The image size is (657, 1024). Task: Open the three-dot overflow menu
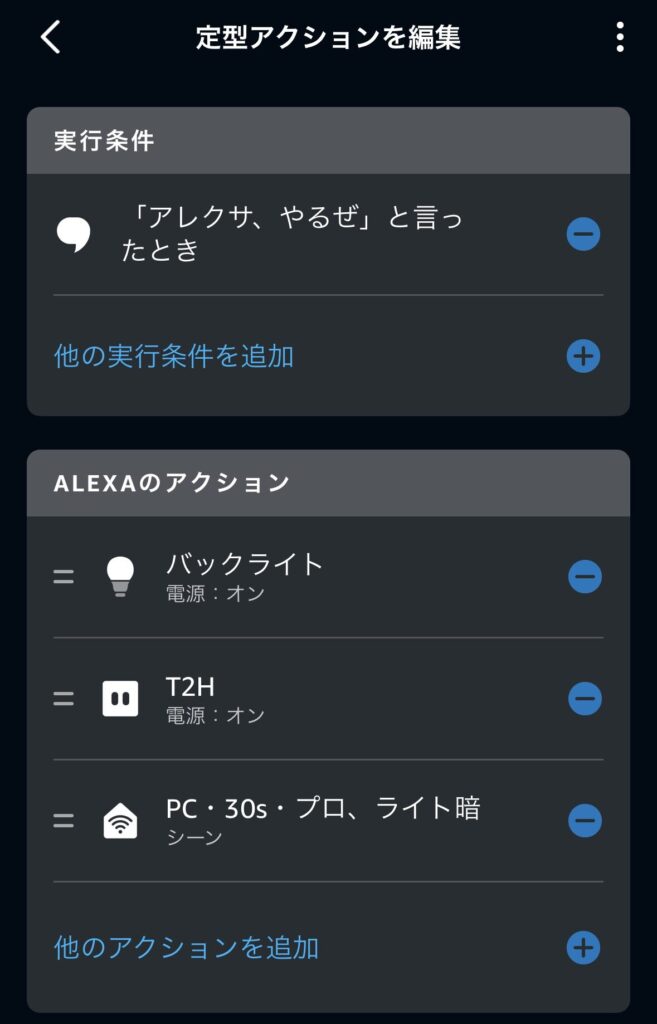(x=620, y=38)
